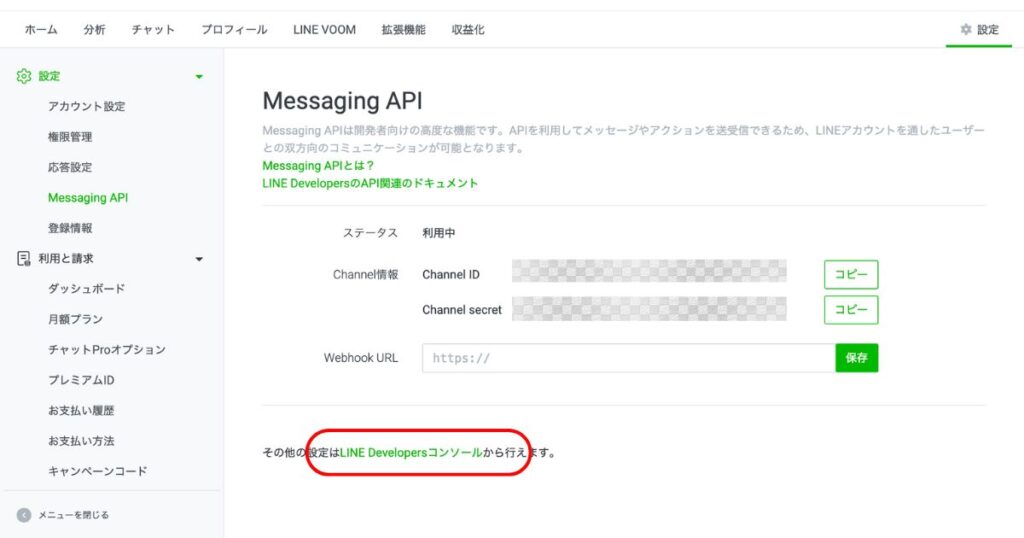Open キャンペーンコード in the sidebar
The height and width of the screenshot is (538, 1024).
coord(97,471)
